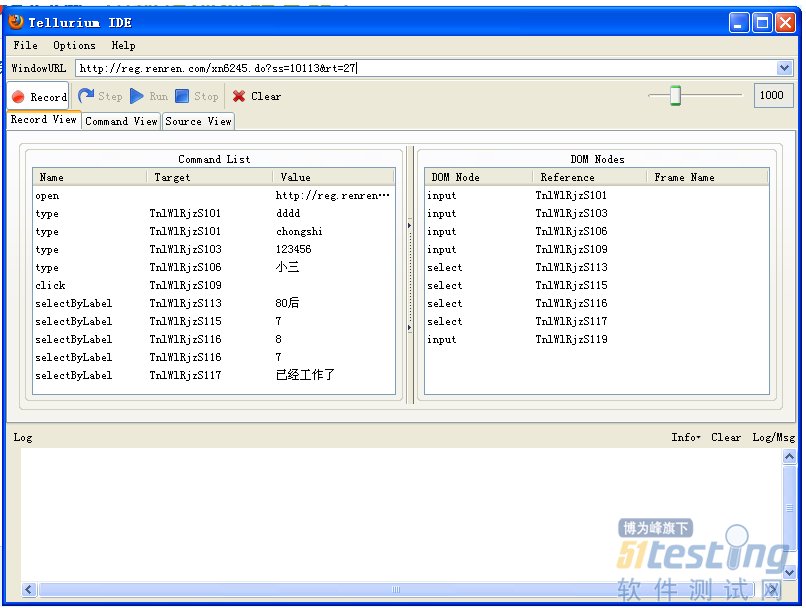The image size is (806, 608).
Task: Select DOM node select TnlWlRjzS115
Action: tap(596, 285)
